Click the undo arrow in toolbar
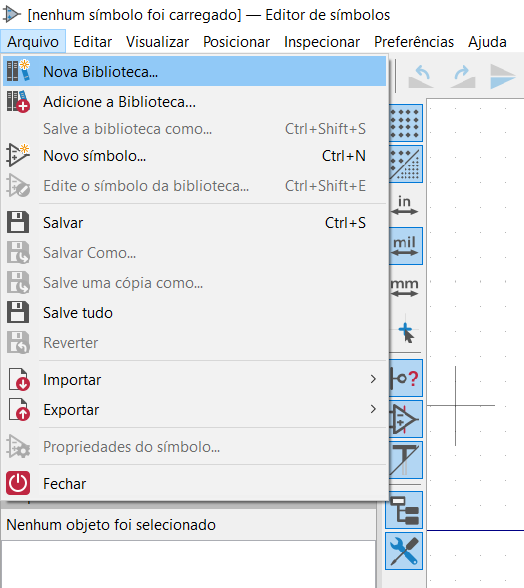Screen dimensions: 524x588 pyautogui.click(x=421, y=77)
